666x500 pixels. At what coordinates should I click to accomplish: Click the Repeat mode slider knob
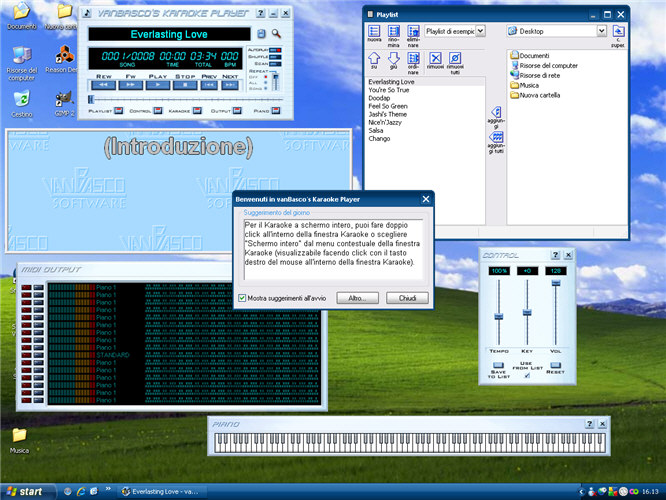275,77
